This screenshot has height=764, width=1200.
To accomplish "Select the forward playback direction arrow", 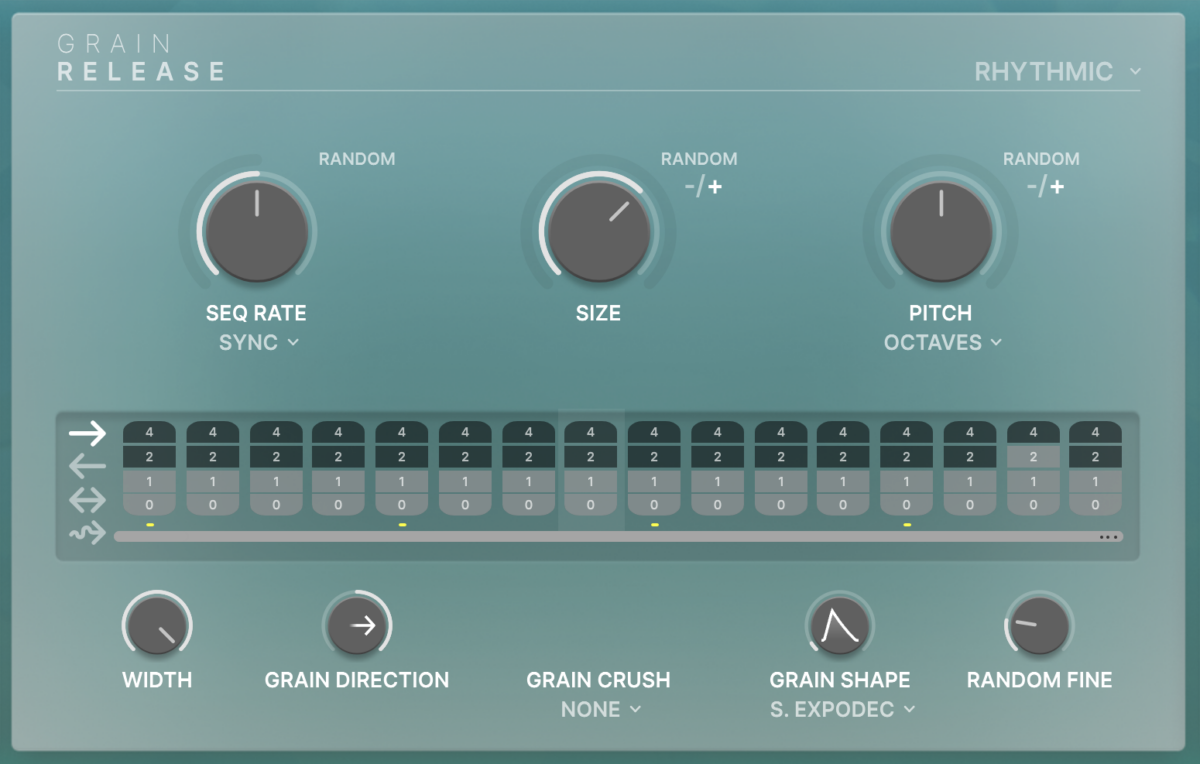I will point(87,433).
